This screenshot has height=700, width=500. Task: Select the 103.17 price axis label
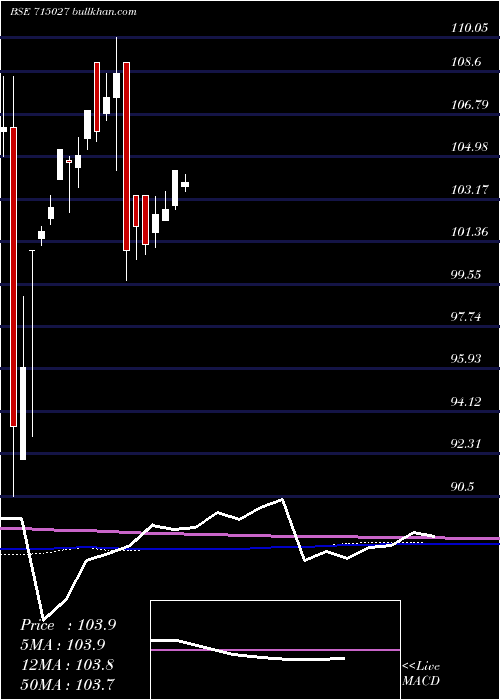(x=470, y=190)
